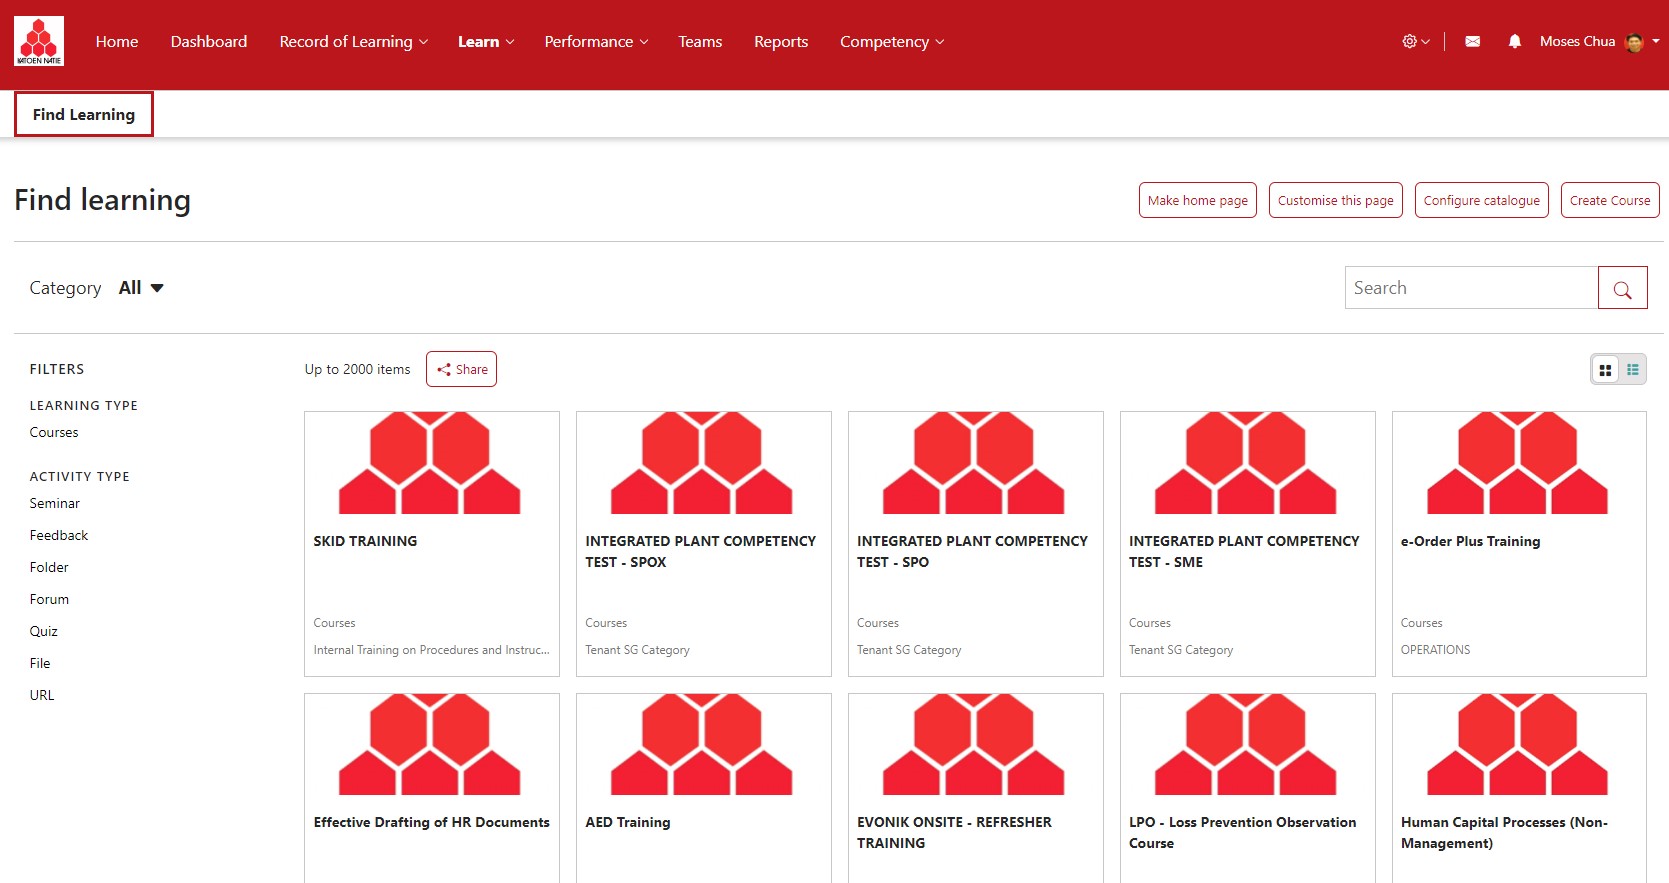
Task: Switch to list view layout
Action: [1633, 370]
